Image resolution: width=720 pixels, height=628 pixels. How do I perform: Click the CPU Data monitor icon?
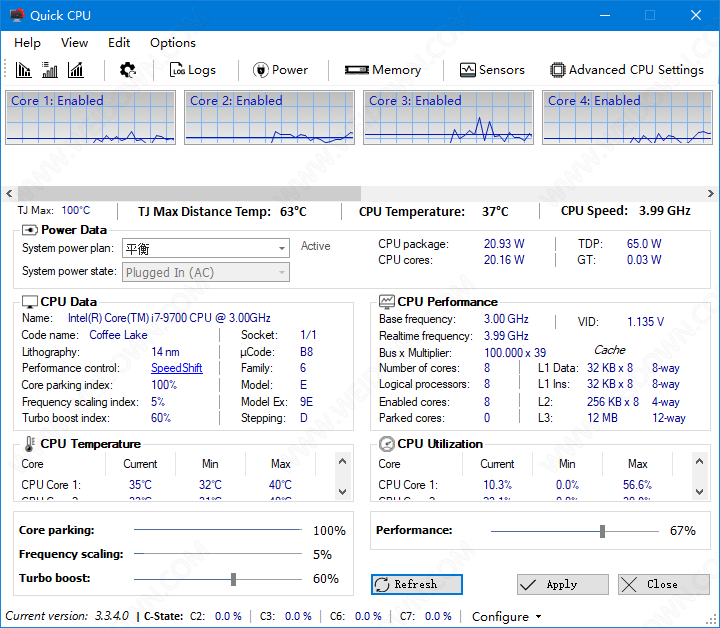click(x=30, y=302)
